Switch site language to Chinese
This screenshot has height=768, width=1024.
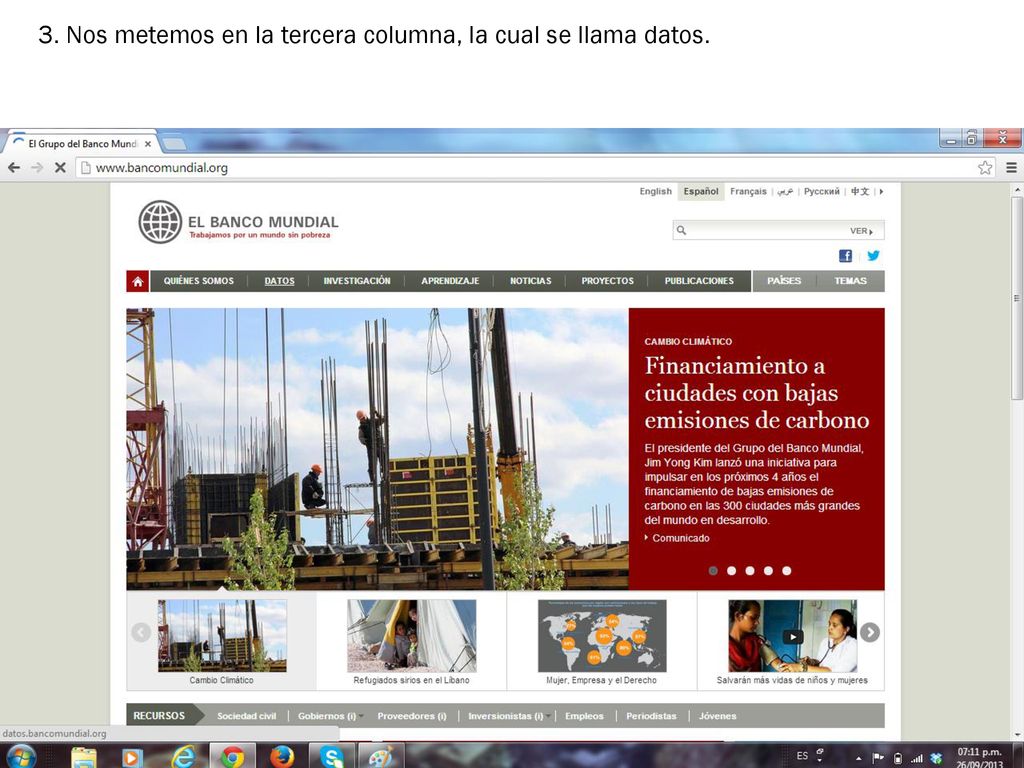(x=860, y=191)
